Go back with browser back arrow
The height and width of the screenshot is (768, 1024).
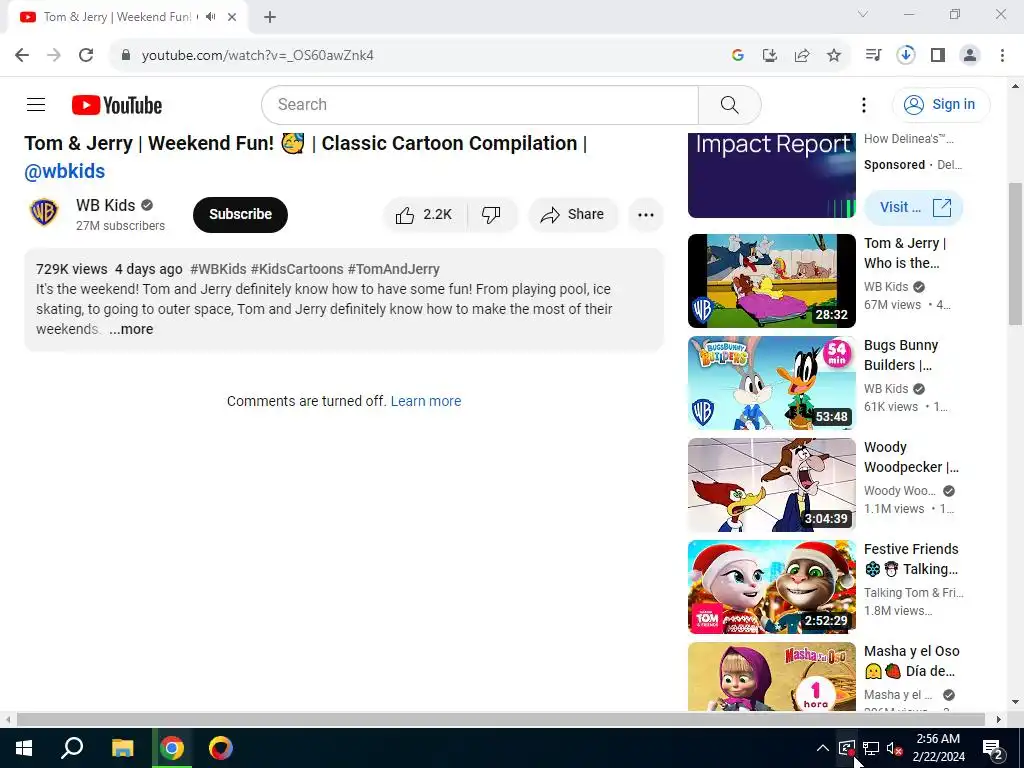pyautogui.click(x=22, y=55)
